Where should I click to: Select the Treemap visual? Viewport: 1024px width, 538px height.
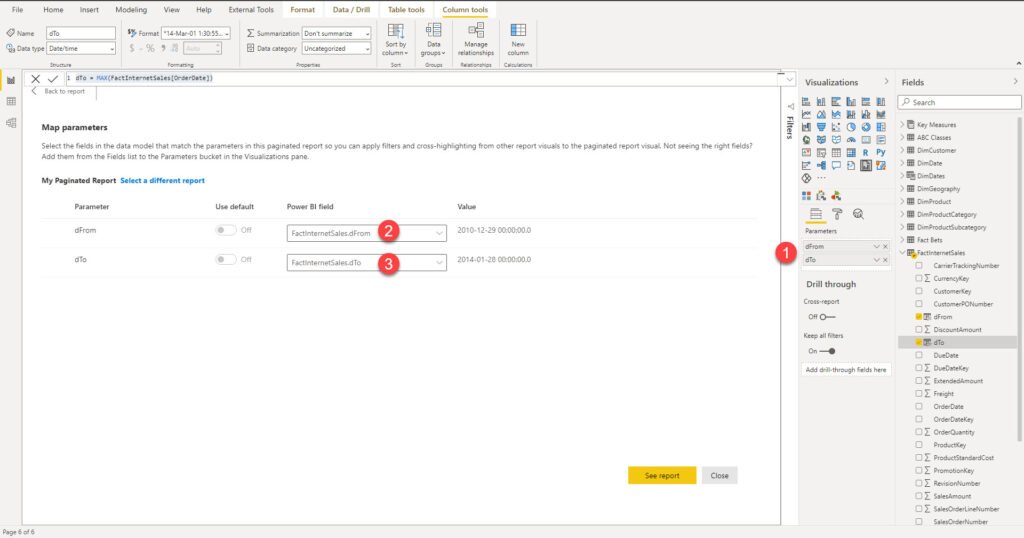point(881,127)
